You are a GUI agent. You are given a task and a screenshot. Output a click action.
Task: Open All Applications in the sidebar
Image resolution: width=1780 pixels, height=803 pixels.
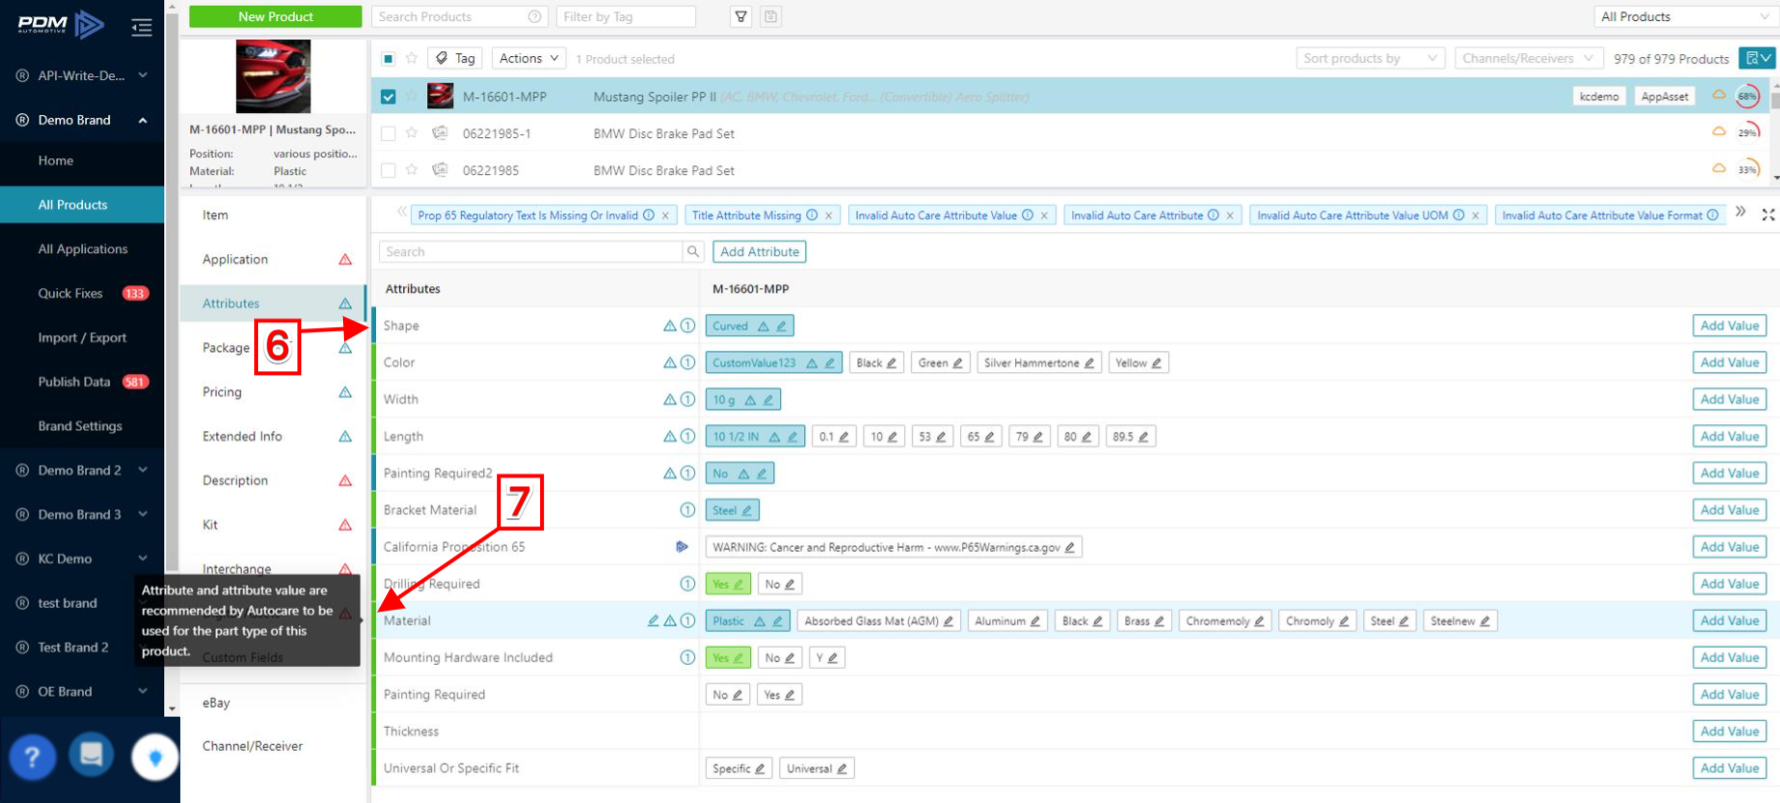click(x=82, y=249)
